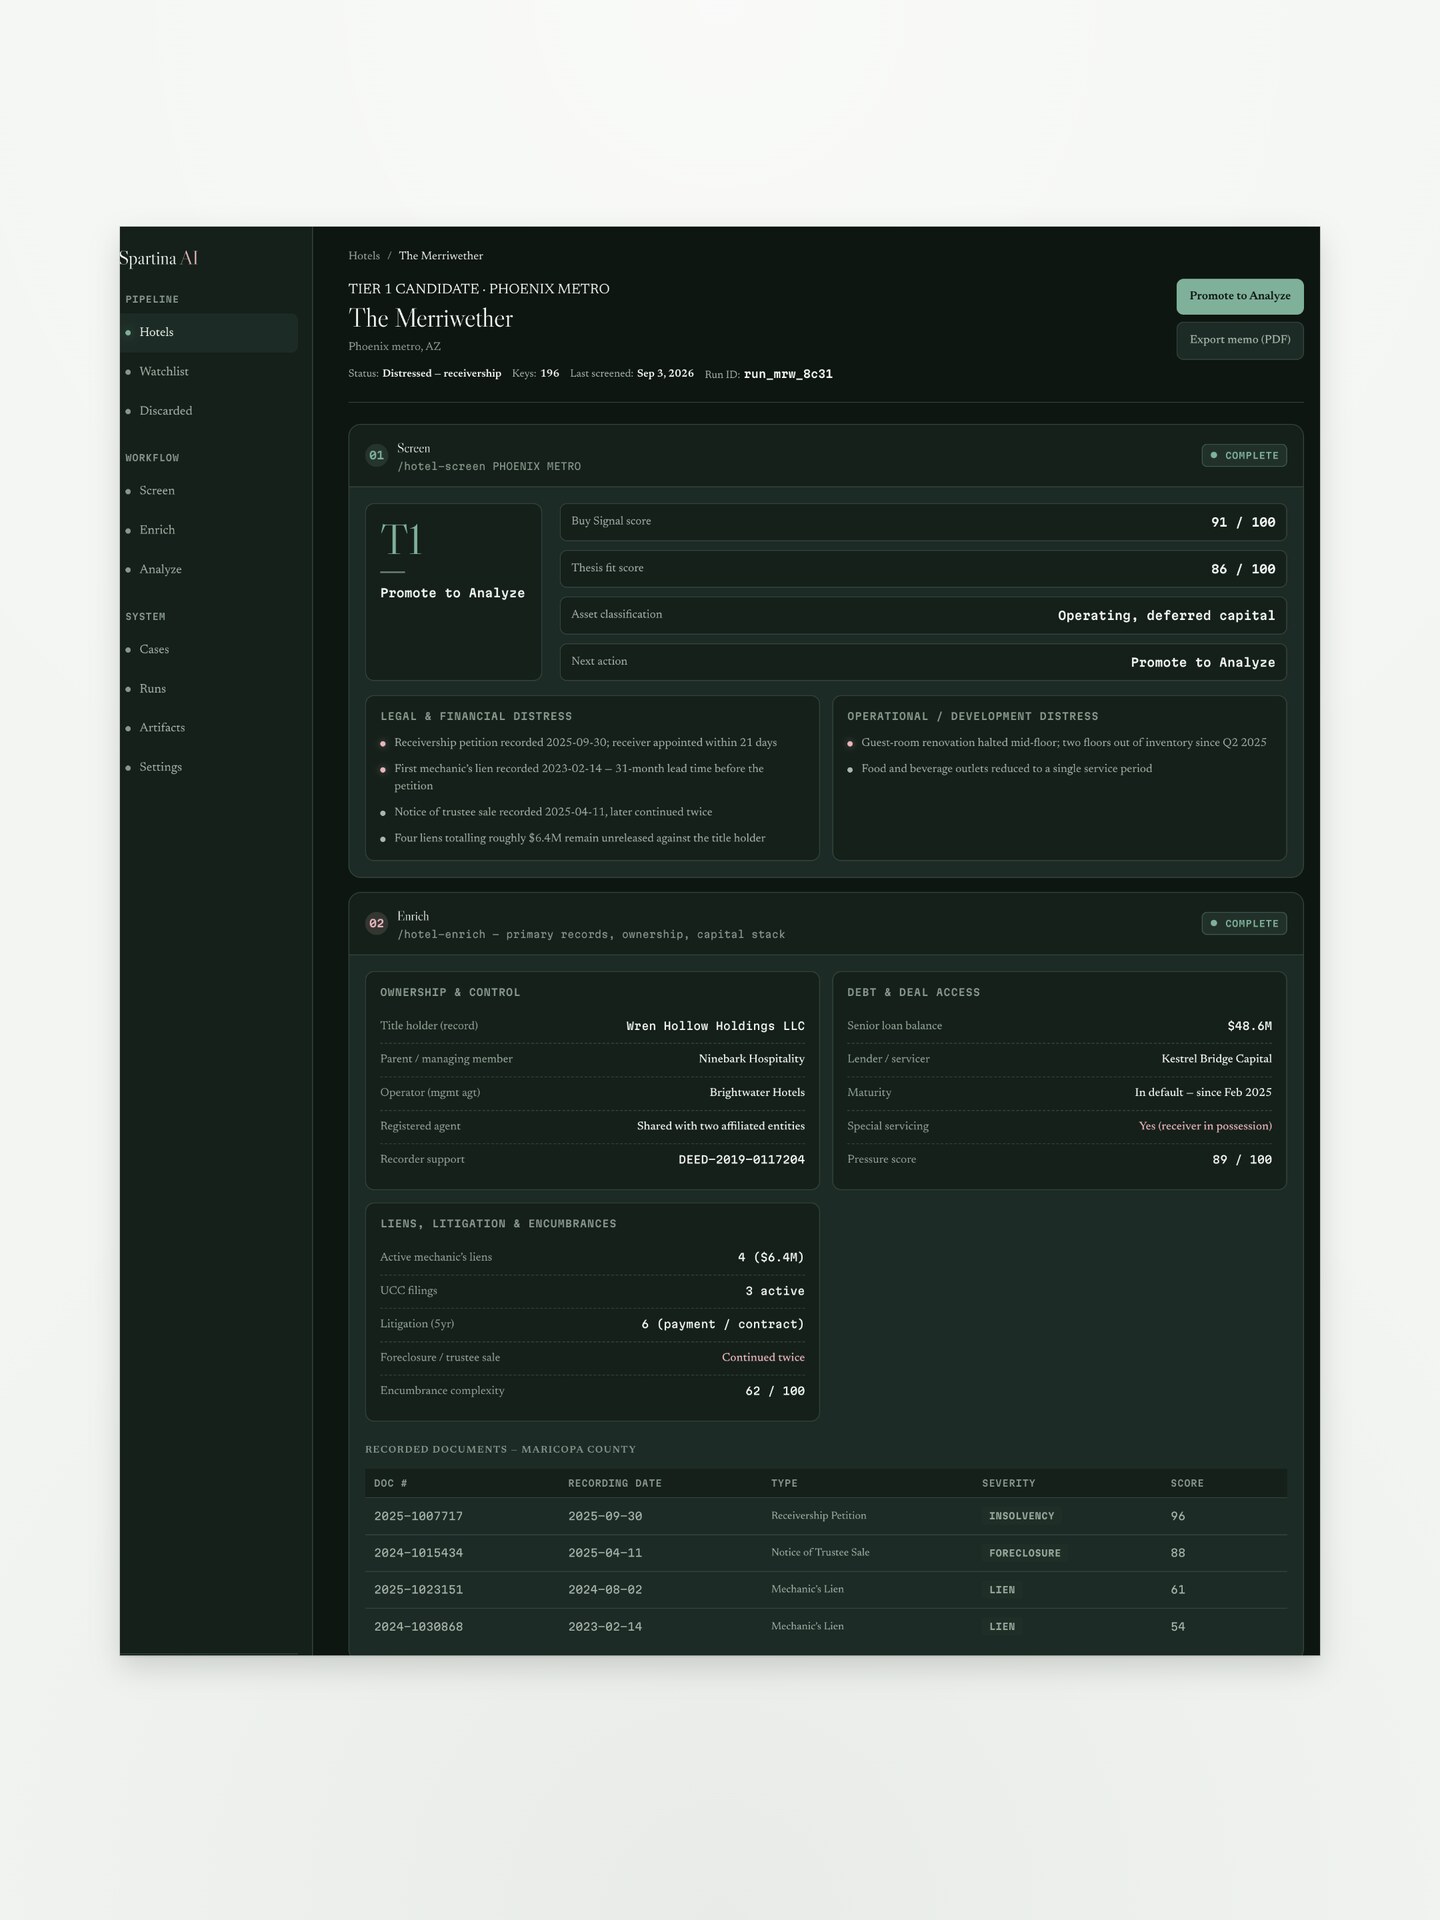Viewport: 1440px width, 1920px height.
Task: Click The Merriwether breadcrumb
Action: click(x=441, y=256)
